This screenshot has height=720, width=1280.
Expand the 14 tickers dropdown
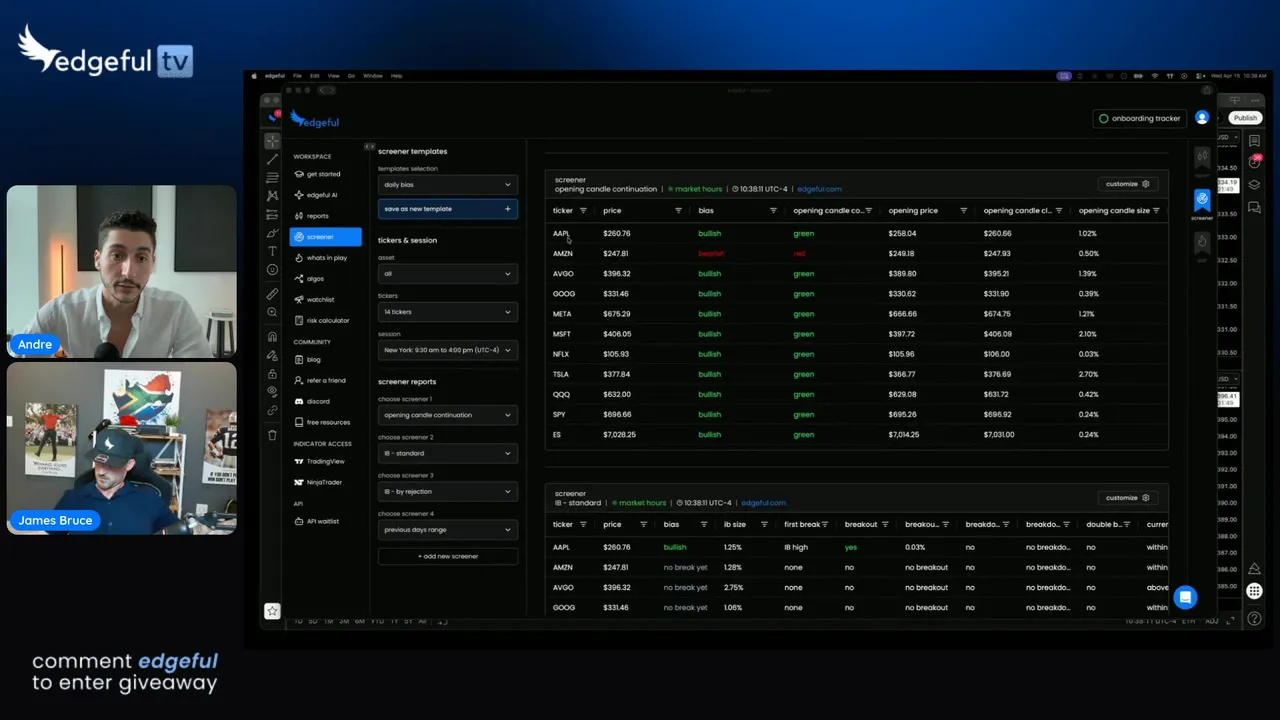click(447, 312)
